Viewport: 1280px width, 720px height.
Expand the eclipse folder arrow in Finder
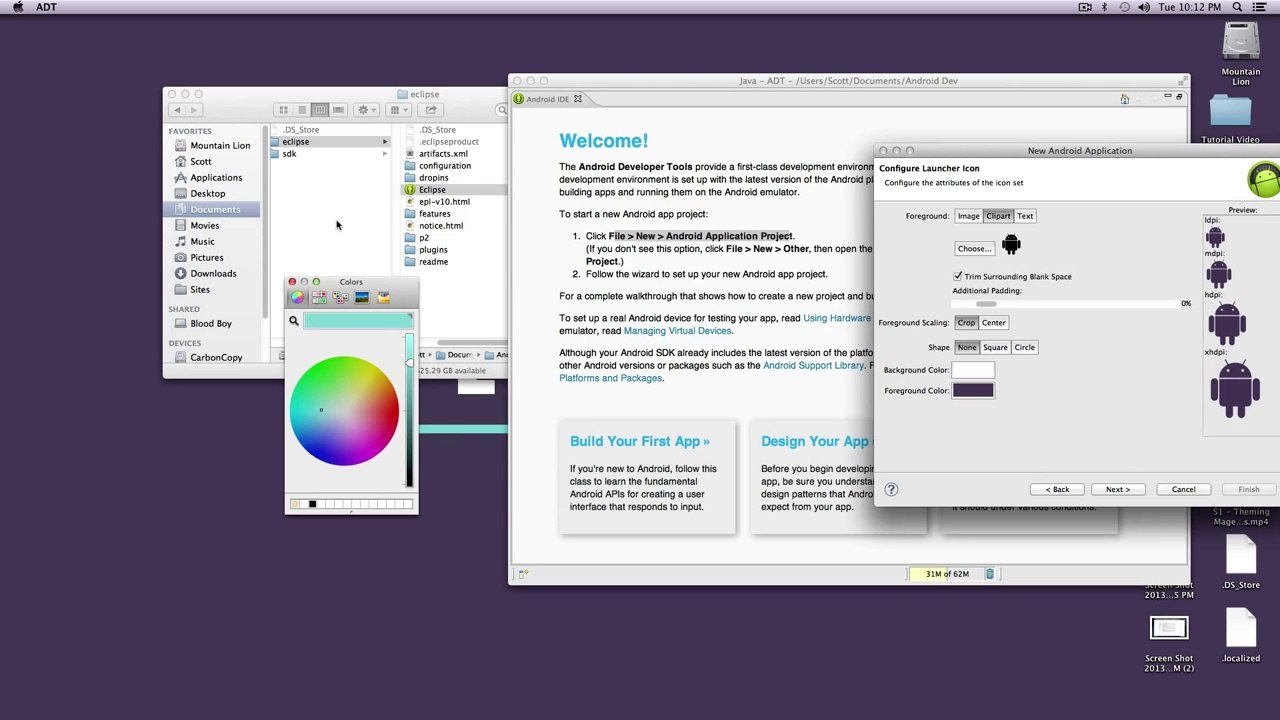[385, 142]
